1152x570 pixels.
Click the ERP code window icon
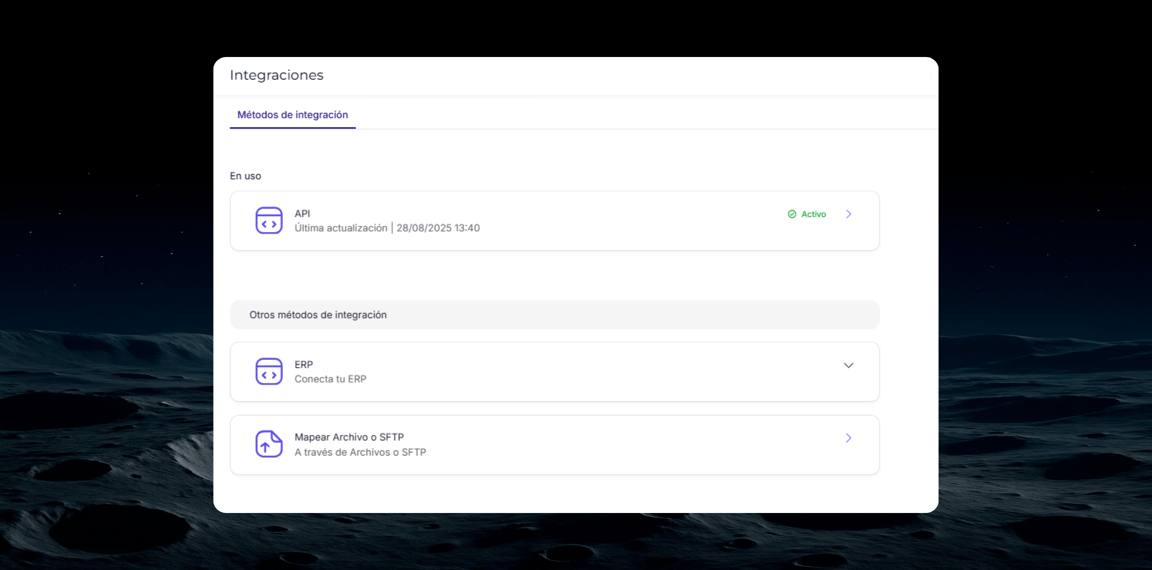click(x=269, y=371)
